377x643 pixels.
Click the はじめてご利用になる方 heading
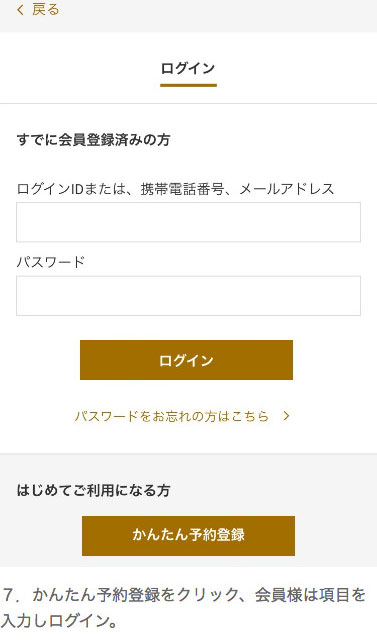point(93,490)
